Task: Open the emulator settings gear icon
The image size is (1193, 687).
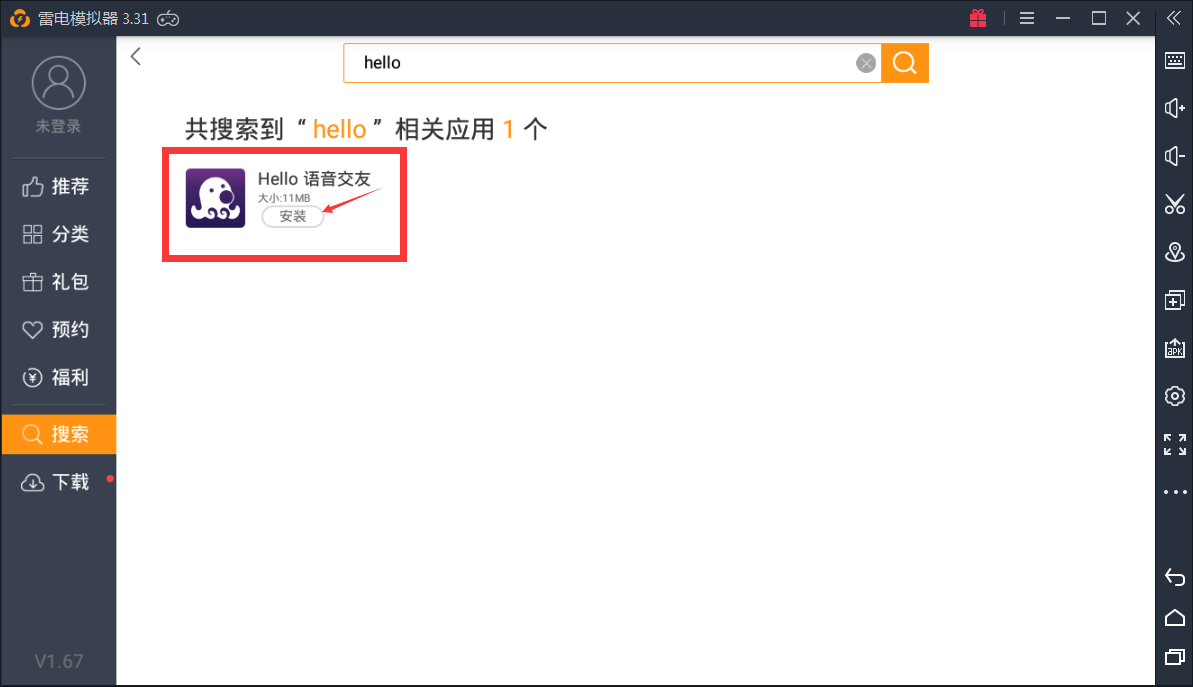Action: coord(1174,395)
